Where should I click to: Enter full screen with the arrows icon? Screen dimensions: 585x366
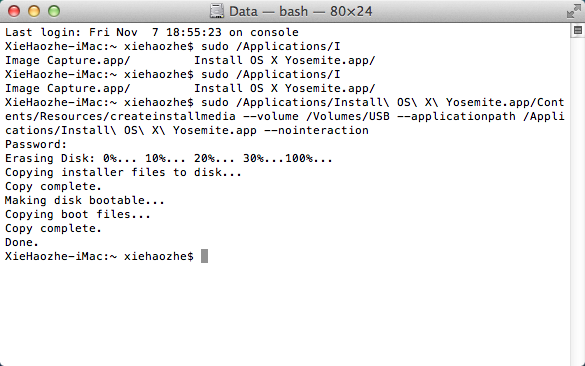[573, 11]
